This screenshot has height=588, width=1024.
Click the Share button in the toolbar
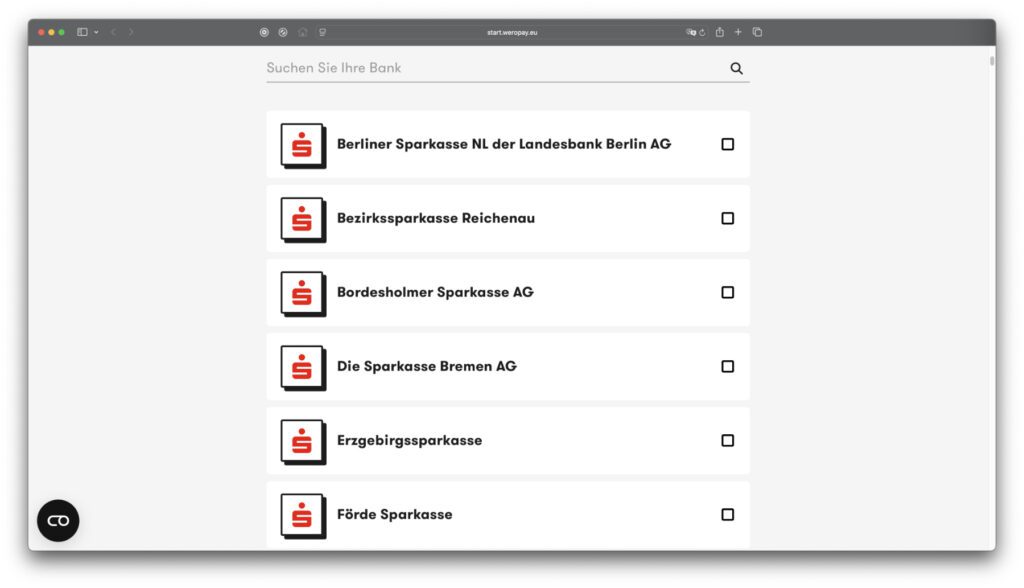click(720, 31)
